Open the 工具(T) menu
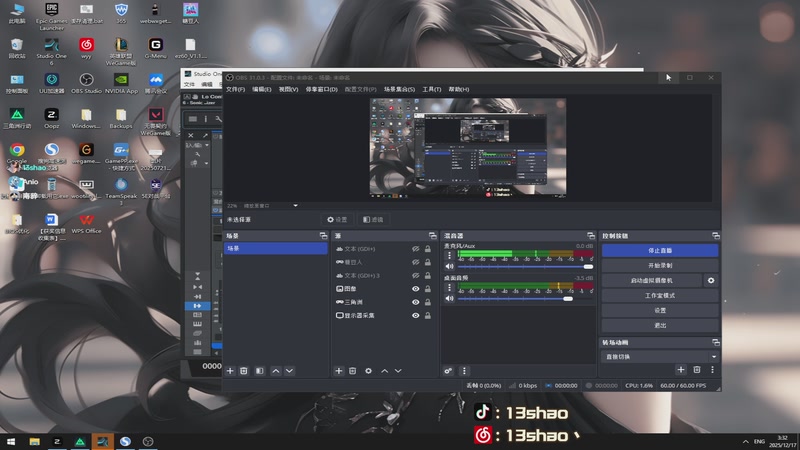Image resolution: width=800 pixels, height=450 pixels. click(x=432, y=89)
